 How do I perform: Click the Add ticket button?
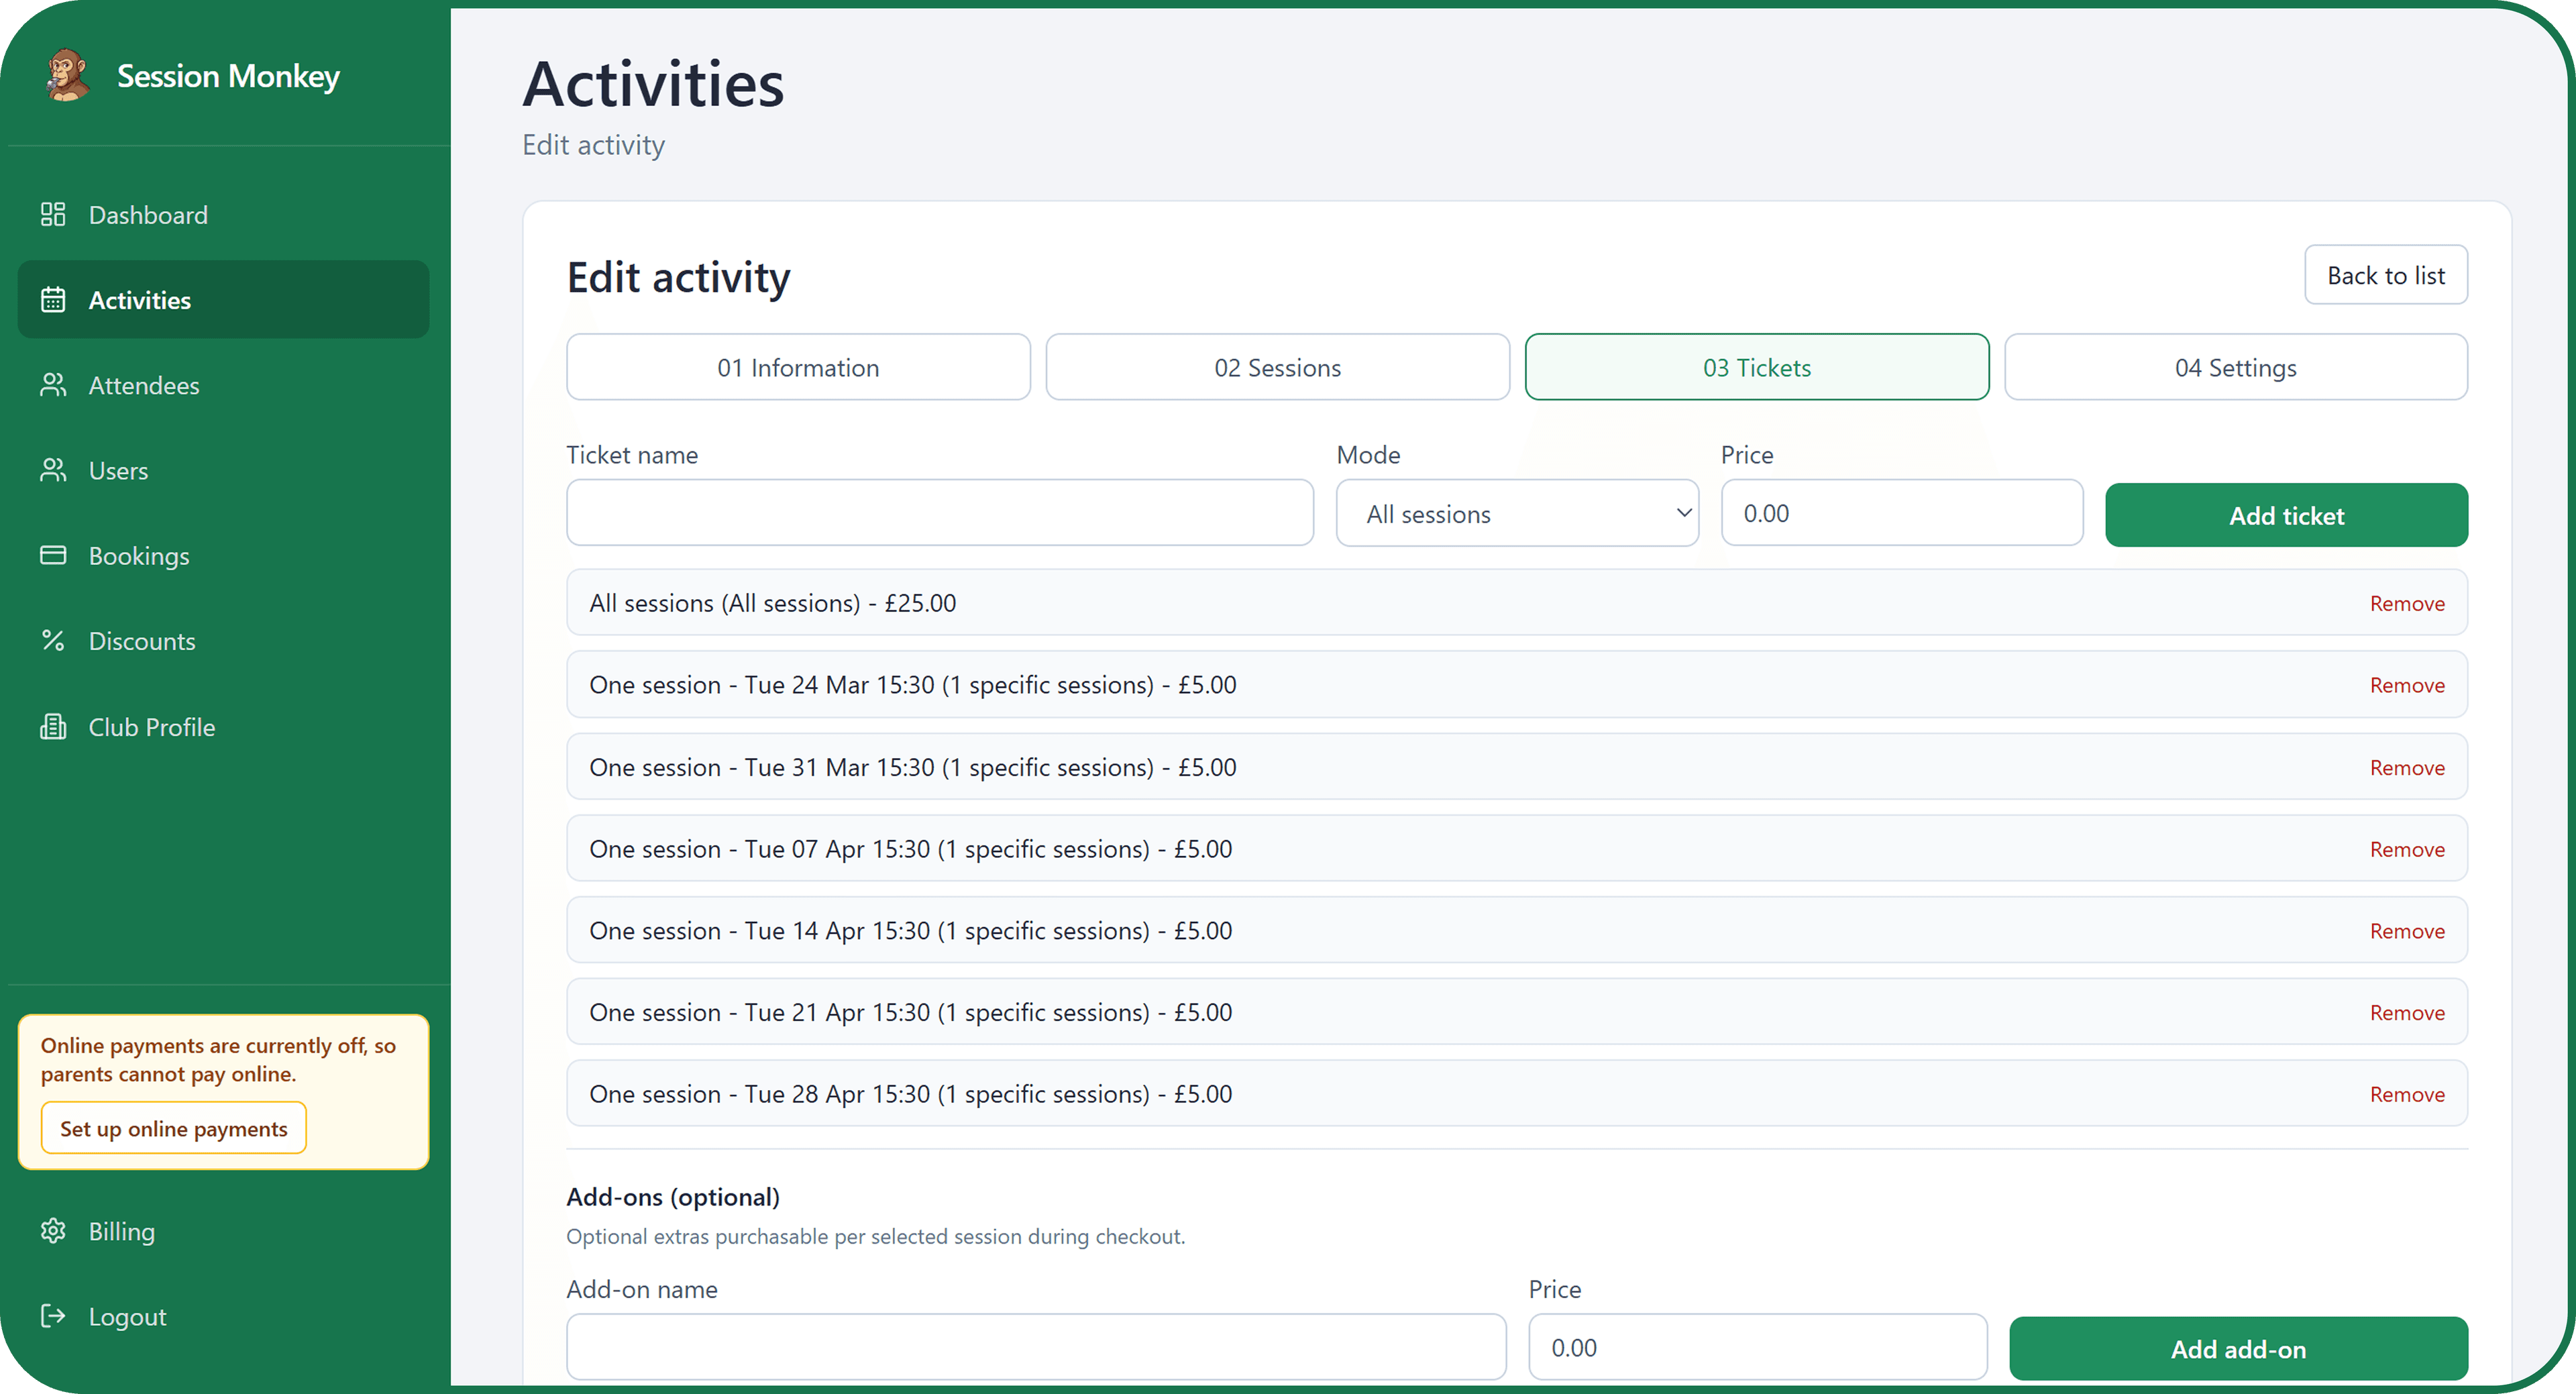(2286, 515)
